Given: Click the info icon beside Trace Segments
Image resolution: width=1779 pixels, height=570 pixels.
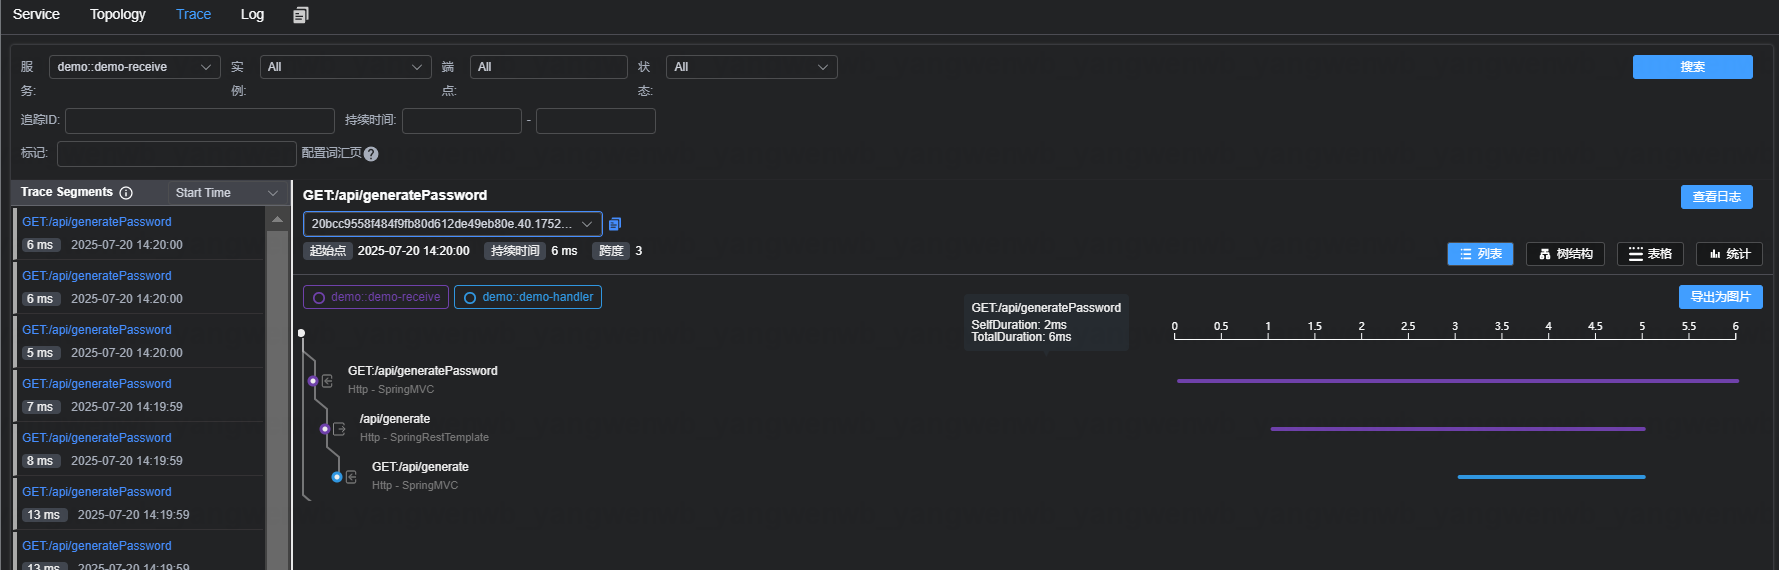Looking at the screenshot, I should click(x=126, y=193).
